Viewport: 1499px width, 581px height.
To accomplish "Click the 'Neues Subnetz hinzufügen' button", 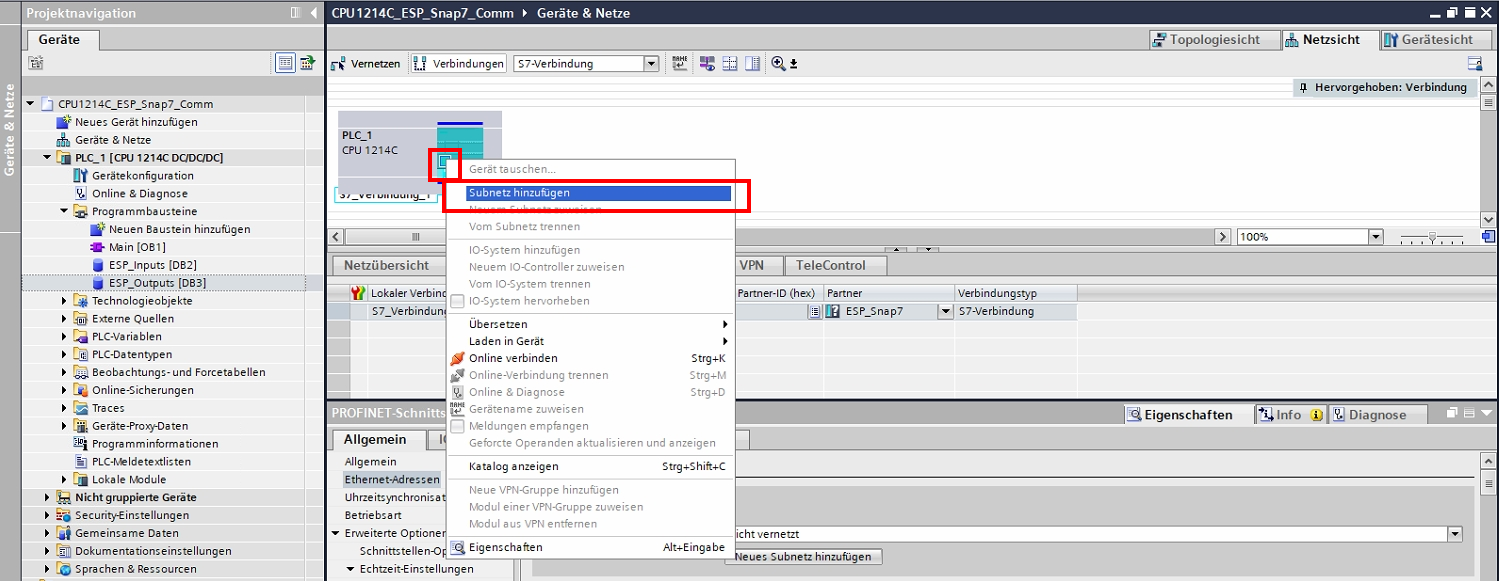I will tap(803, 557).
